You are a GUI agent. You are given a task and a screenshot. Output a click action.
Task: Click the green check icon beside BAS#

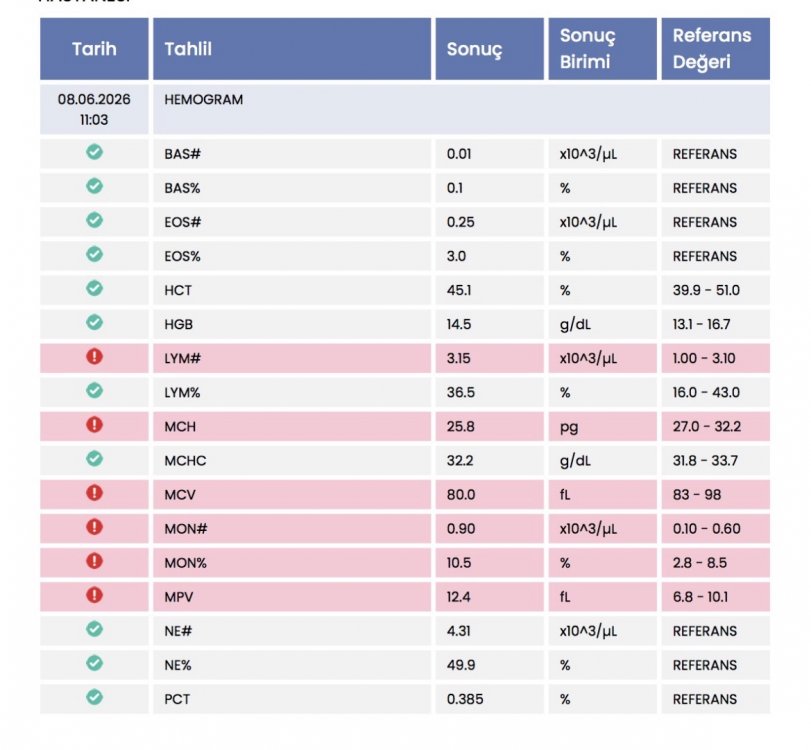pyautogui.click(x=94, y=152)
